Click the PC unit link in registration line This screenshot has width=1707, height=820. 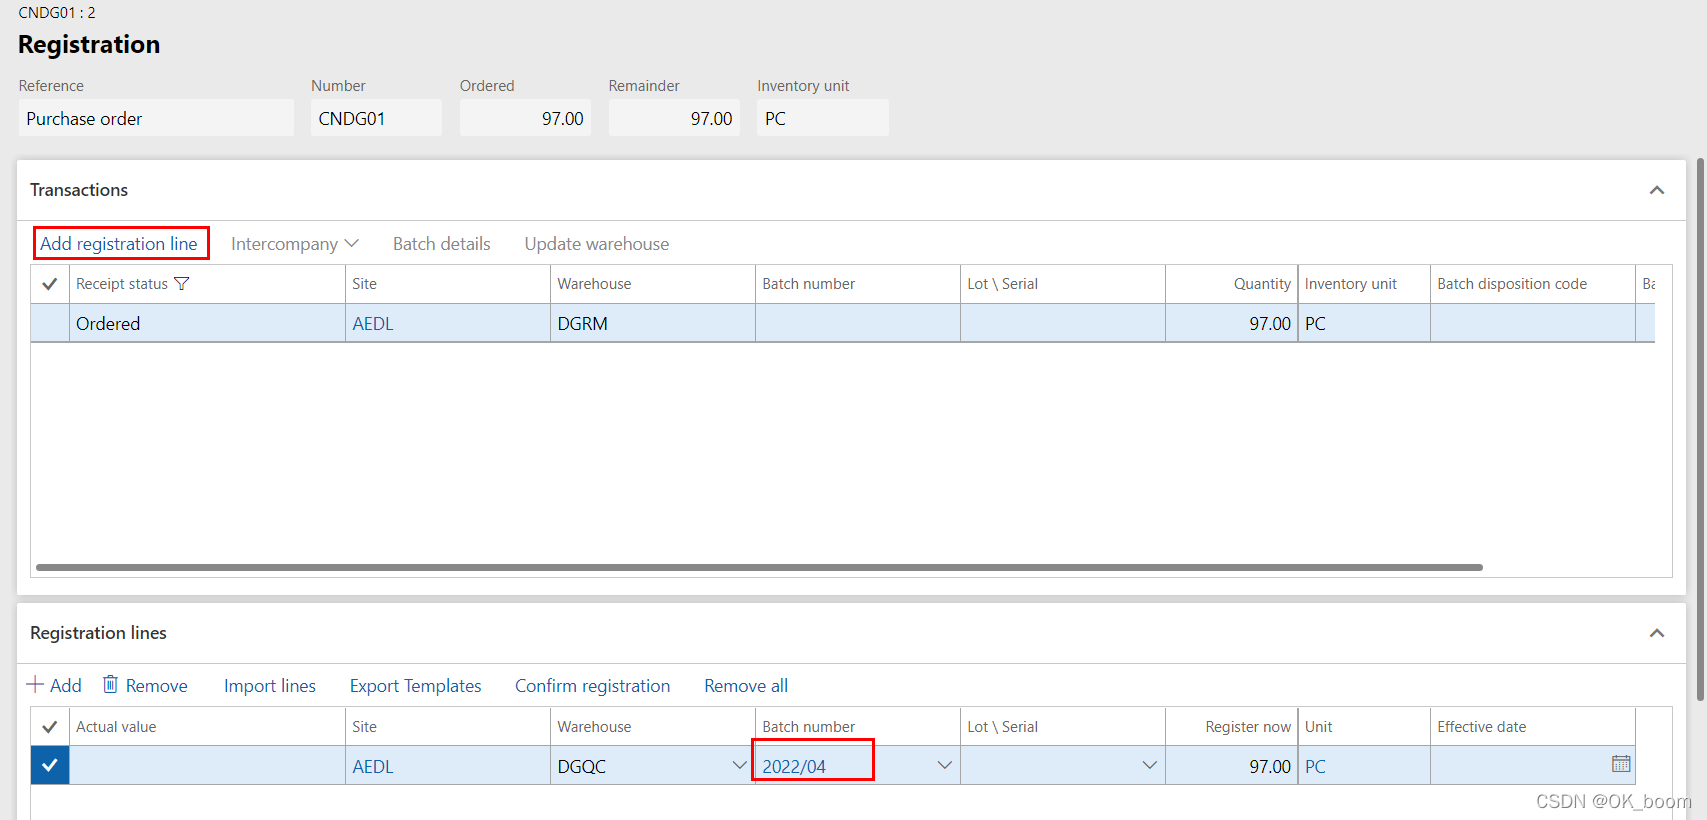click(x=1315, y=767)
